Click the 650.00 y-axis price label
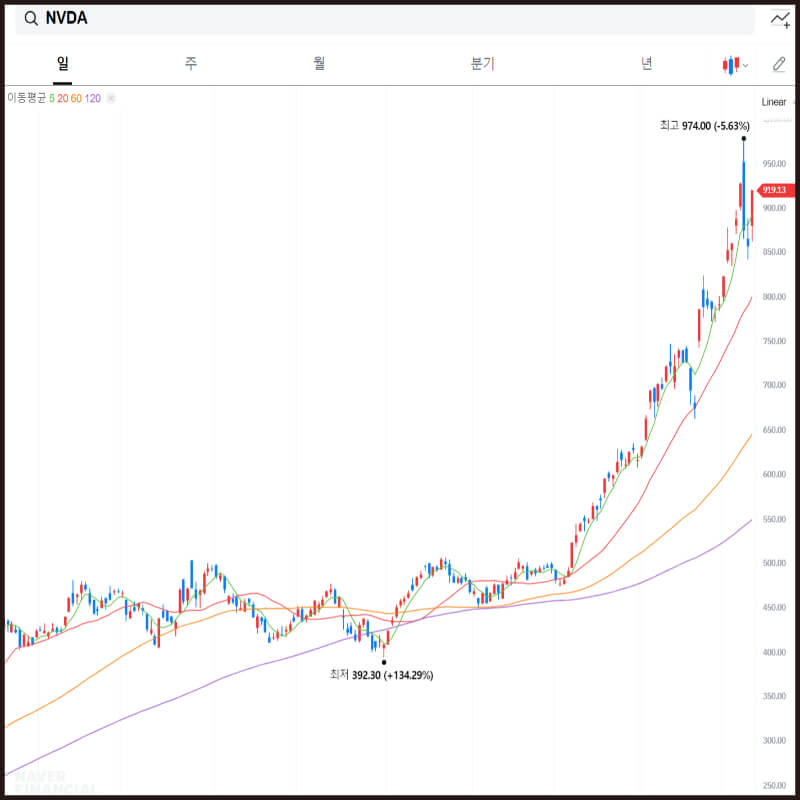The height and width of the screenshot is (800, 800). (x=774, y=430)
